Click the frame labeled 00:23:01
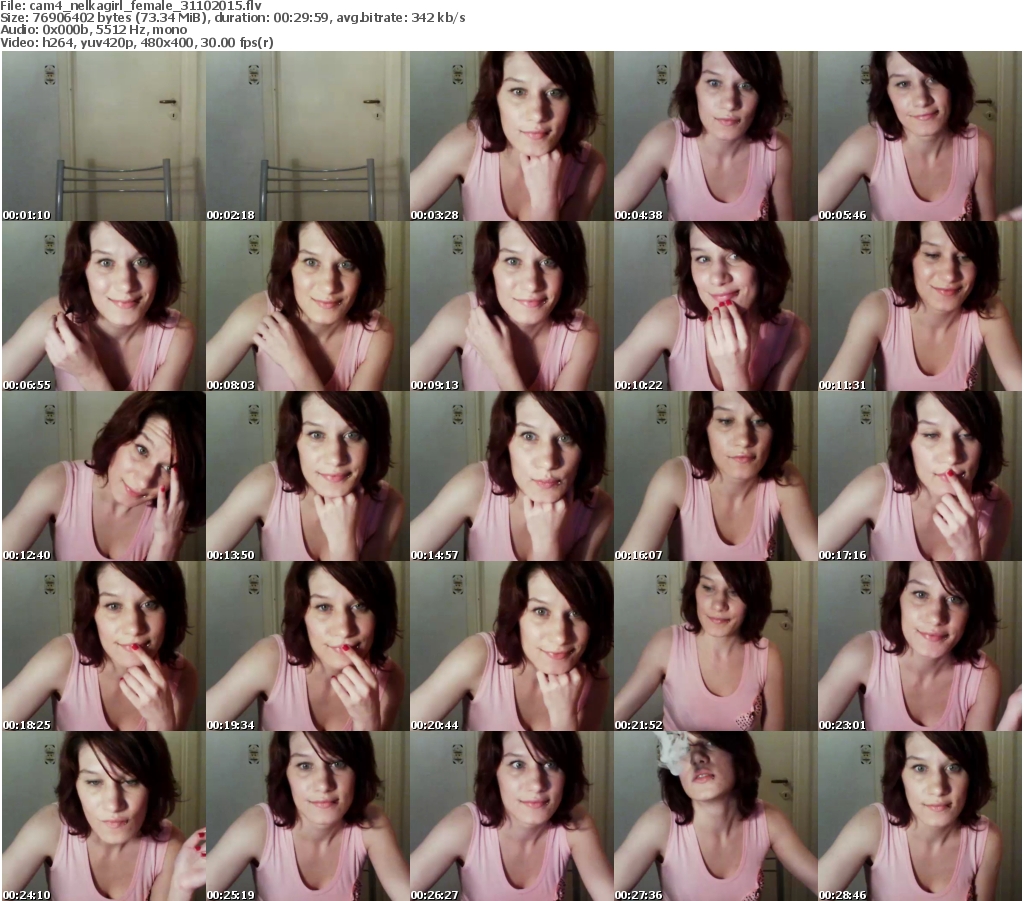 (920, 646)
